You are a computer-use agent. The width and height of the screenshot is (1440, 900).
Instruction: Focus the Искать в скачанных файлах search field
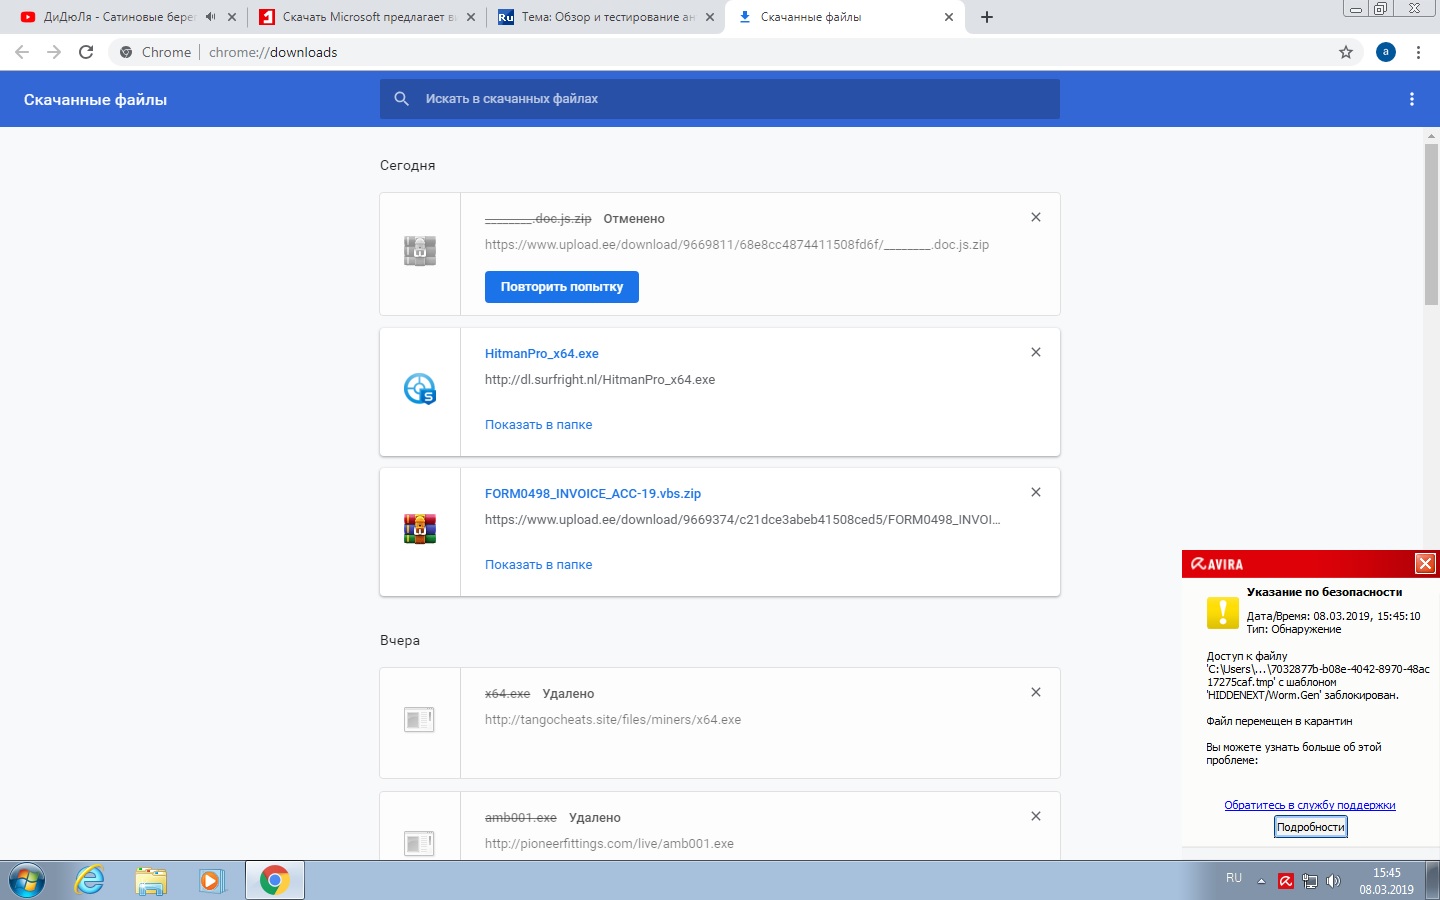click(720, 99)
